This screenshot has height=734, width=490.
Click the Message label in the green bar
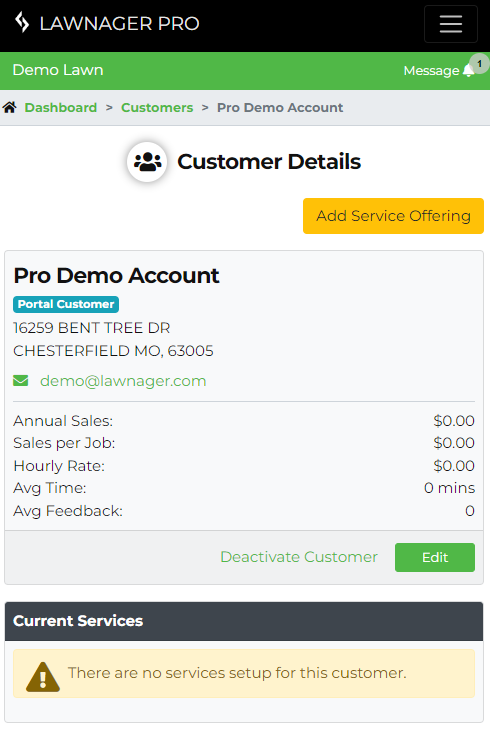click(431, 71)
